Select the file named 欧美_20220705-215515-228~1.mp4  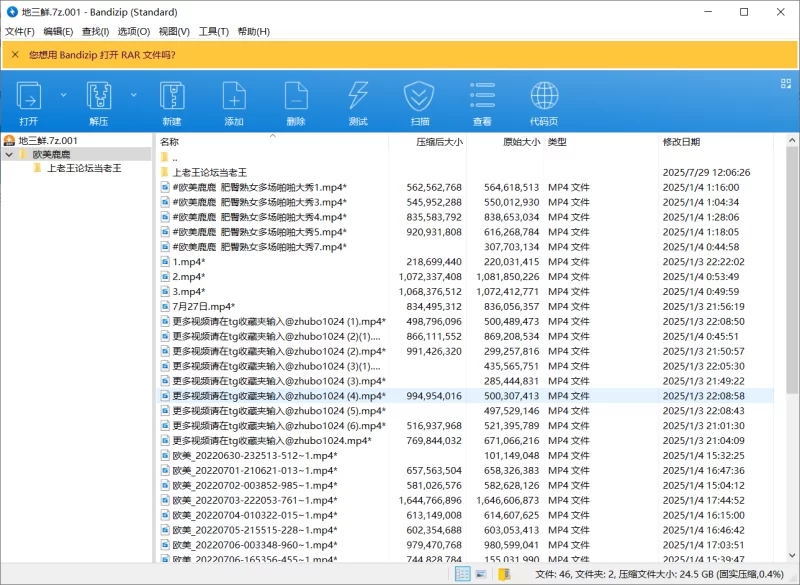(x=465, y=530)
